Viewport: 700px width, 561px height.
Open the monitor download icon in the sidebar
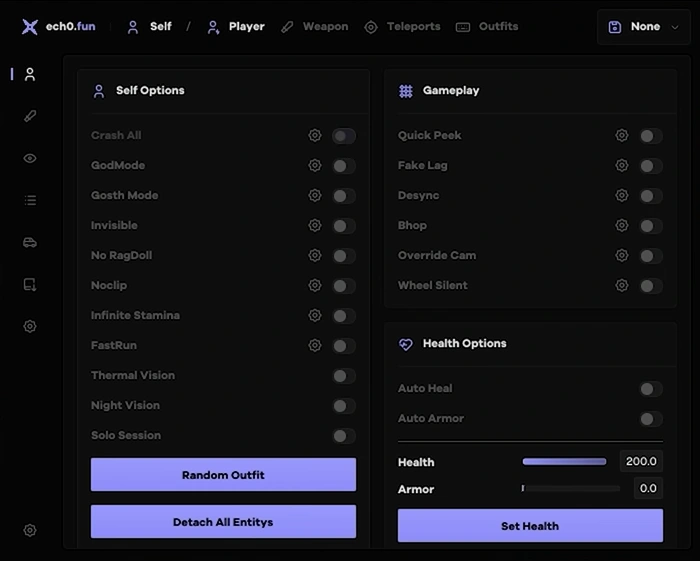[30, 284]
